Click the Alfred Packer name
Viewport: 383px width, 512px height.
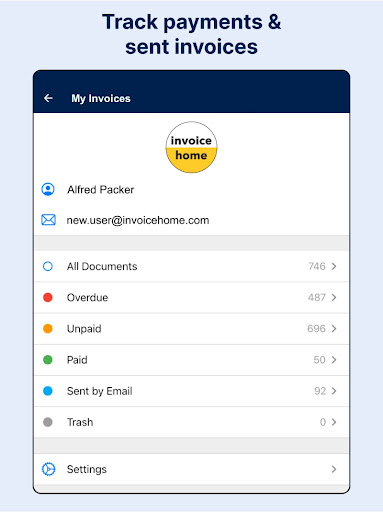(x=101, y=190)
